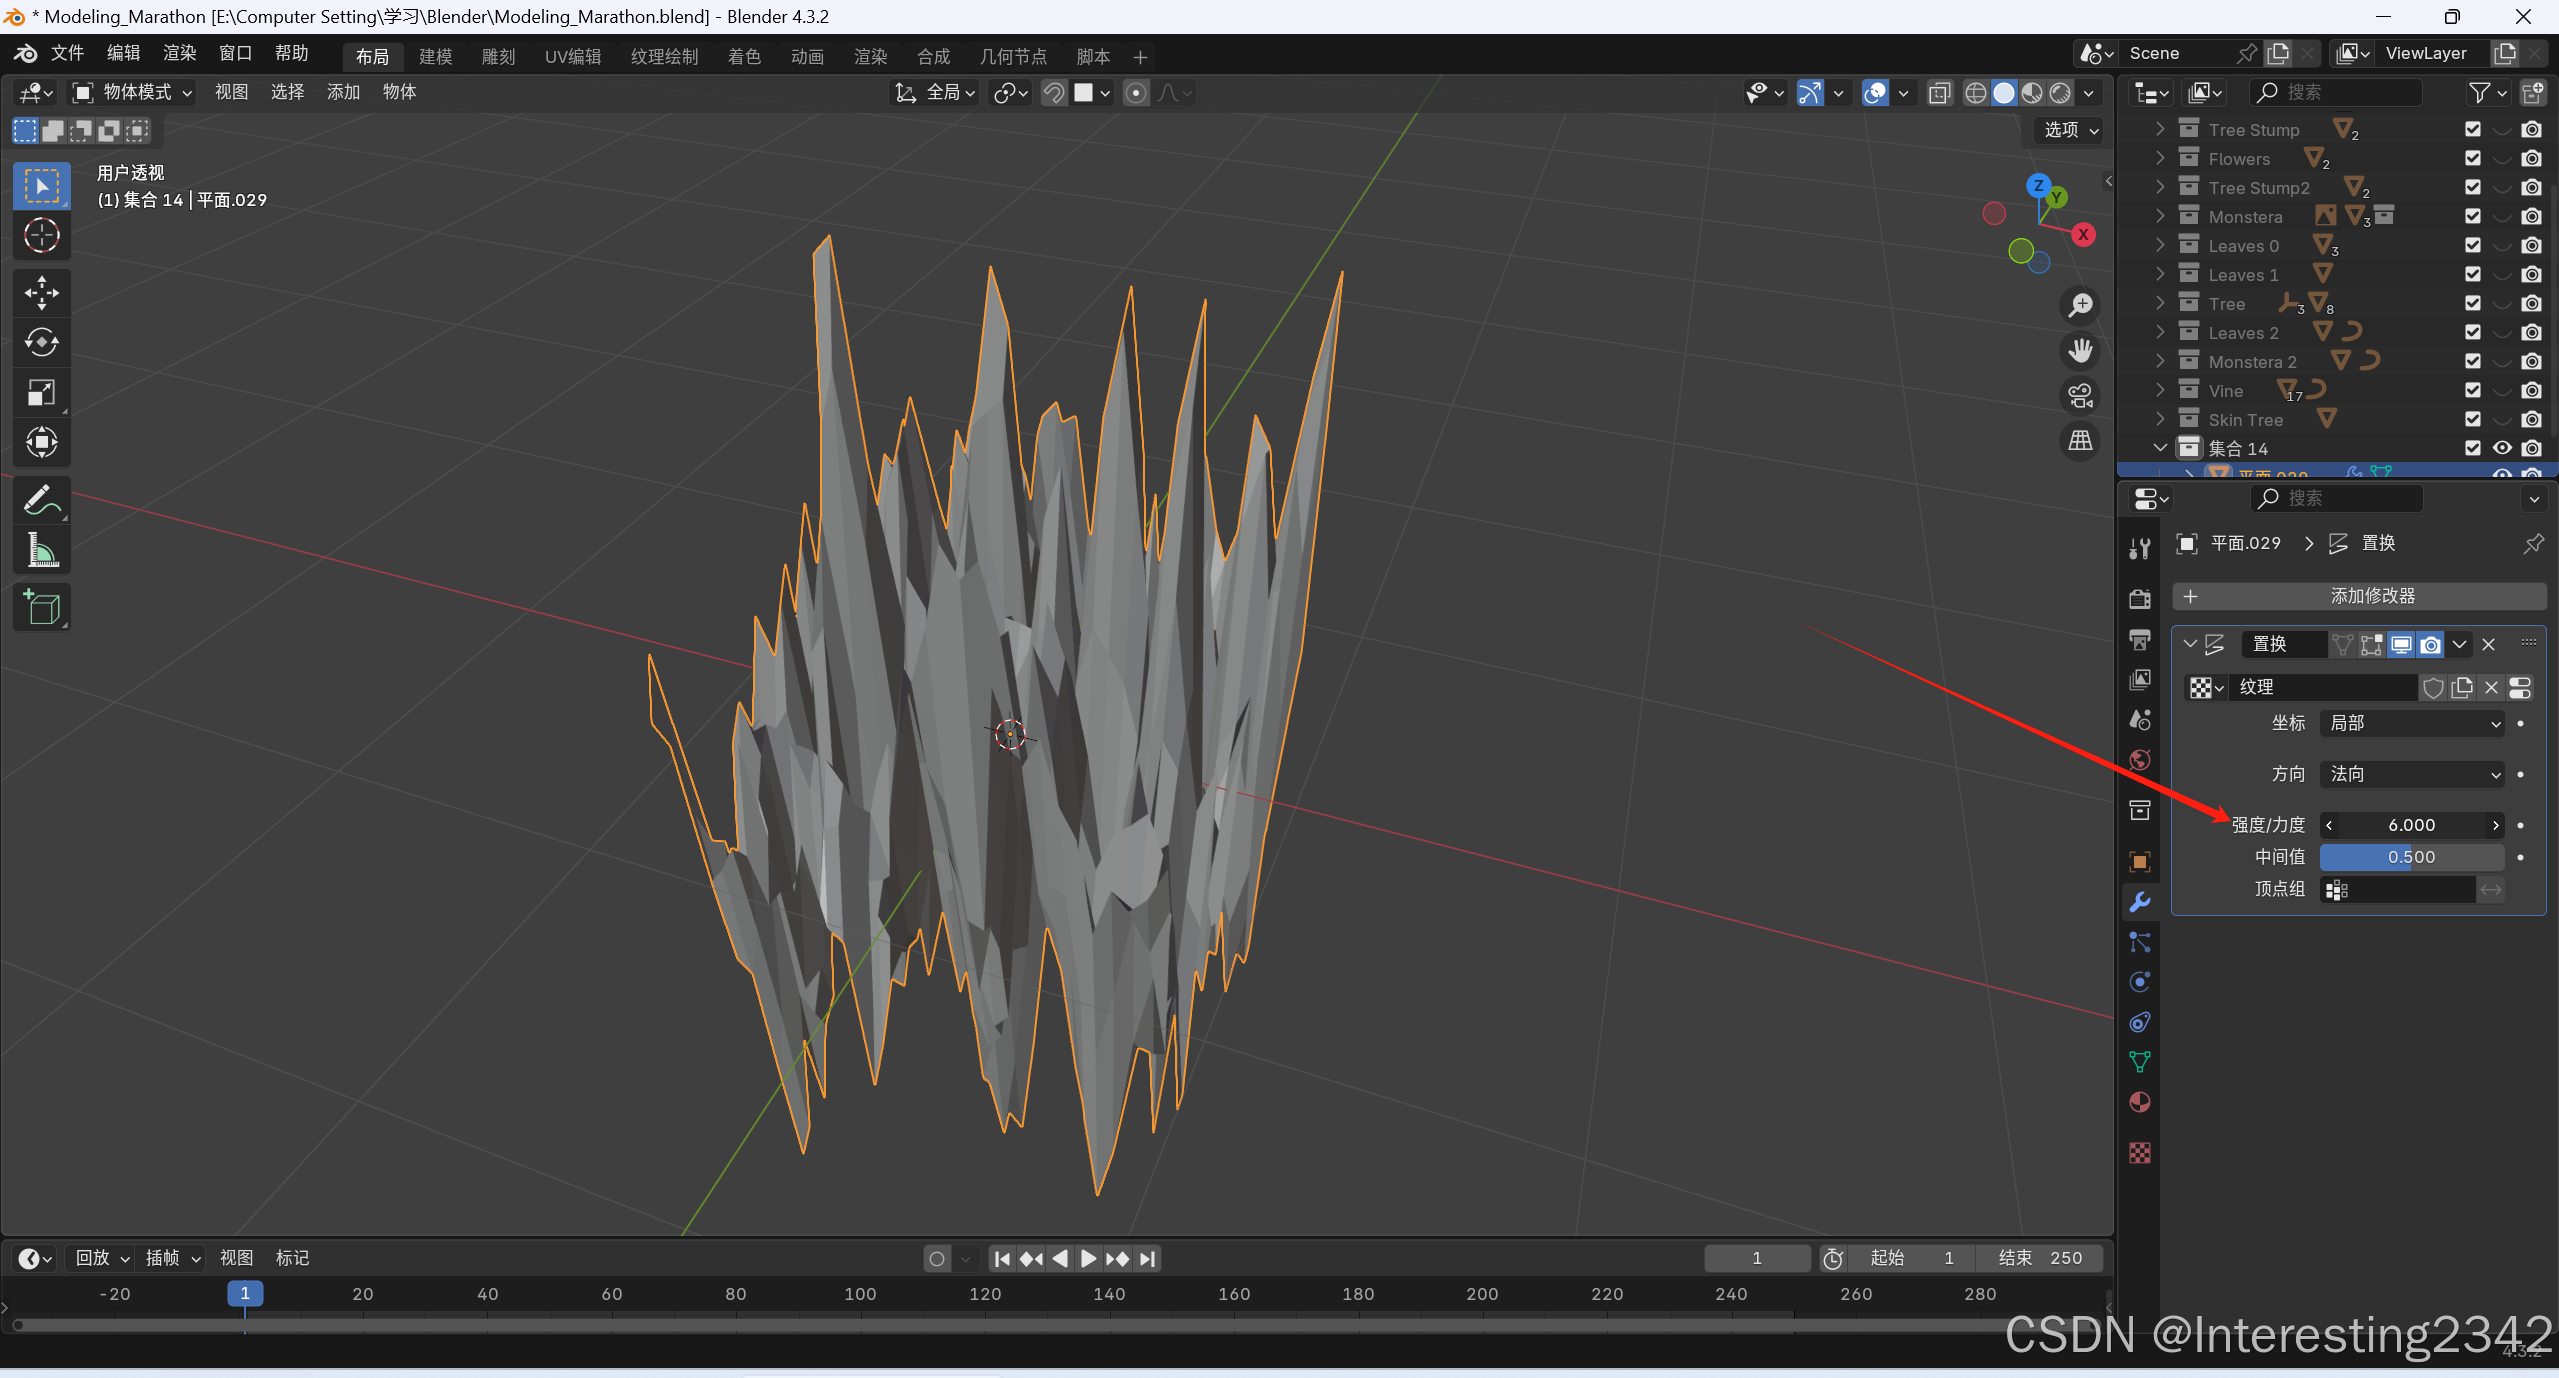Select the Scale tool

(41, 392)
